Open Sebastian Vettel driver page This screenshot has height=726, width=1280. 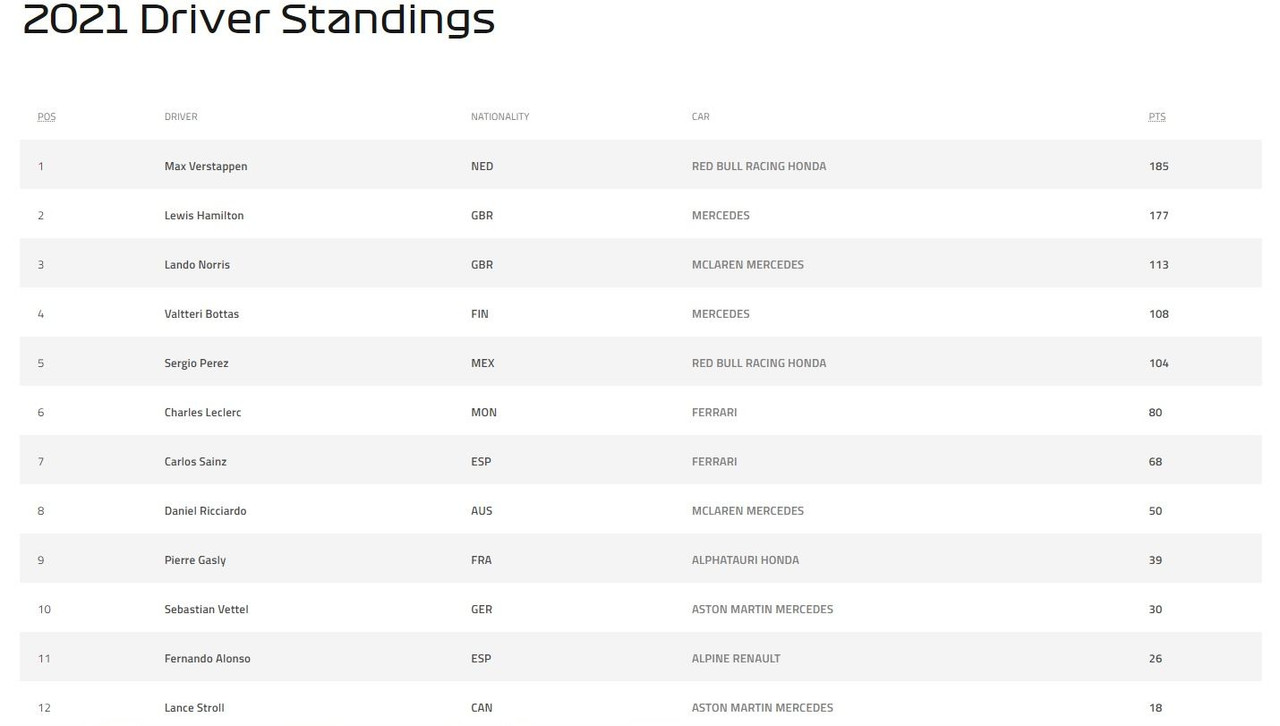[x=206, y=609]
